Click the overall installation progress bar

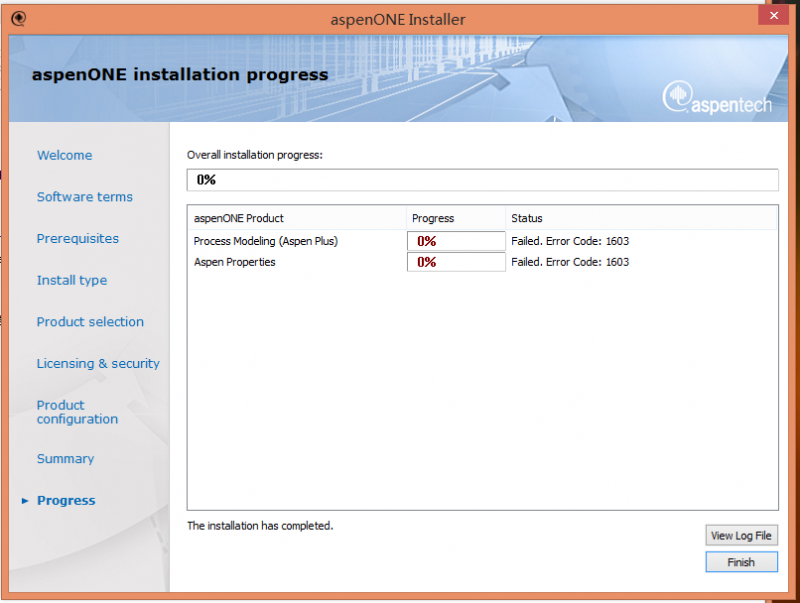482,180
